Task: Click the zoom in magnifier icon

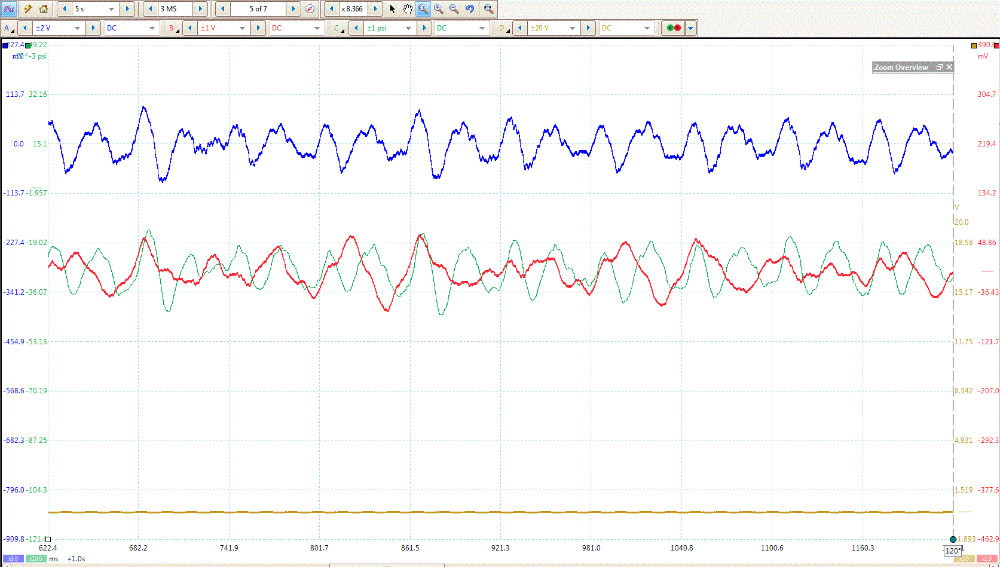Action: click(439, 8)
